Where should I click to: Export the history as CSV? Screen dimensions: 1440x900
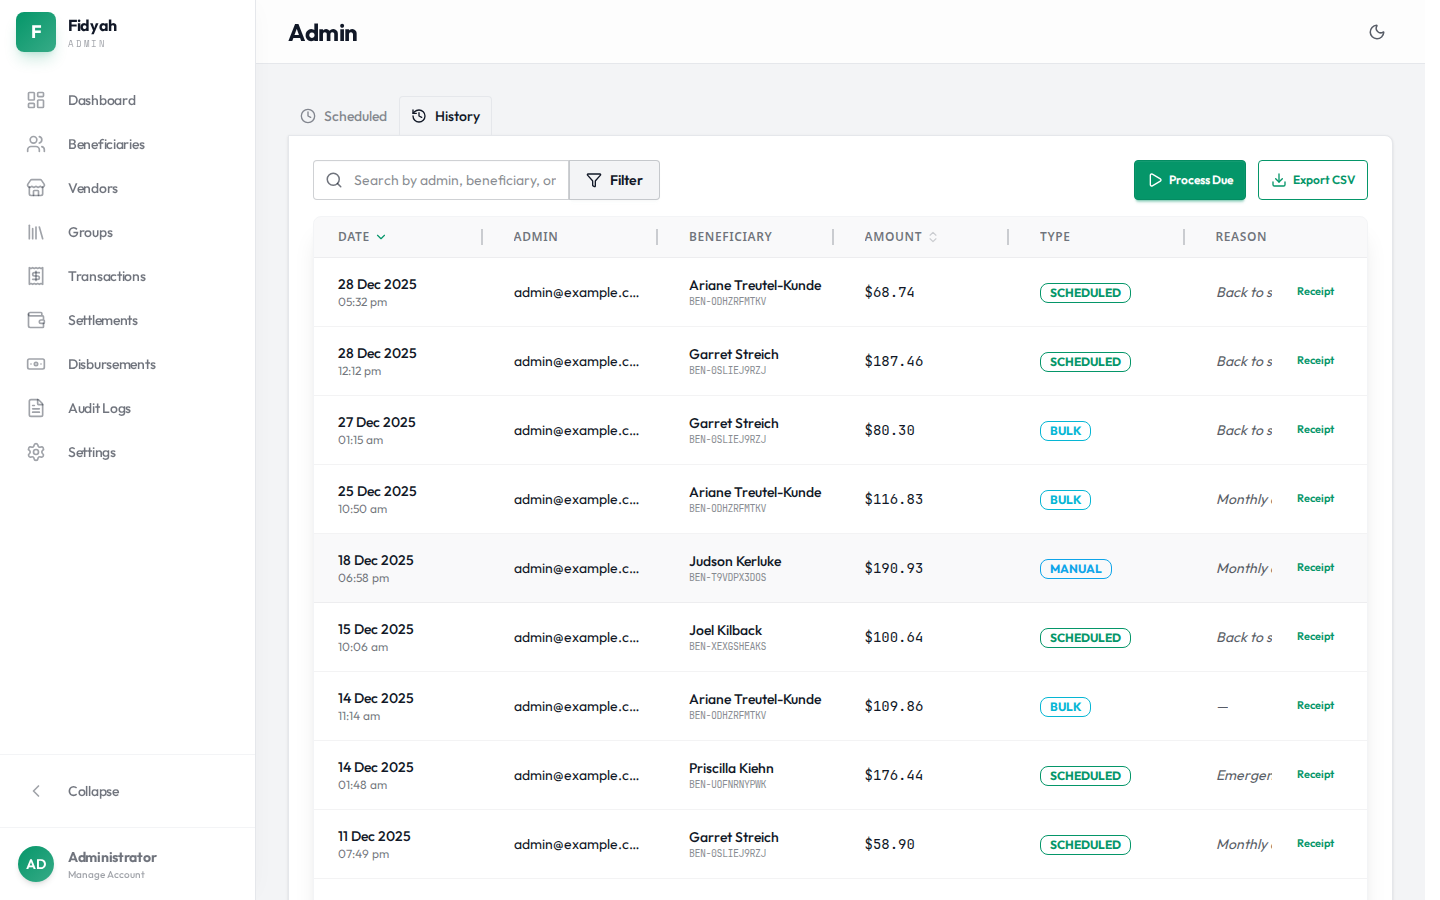1313,180
